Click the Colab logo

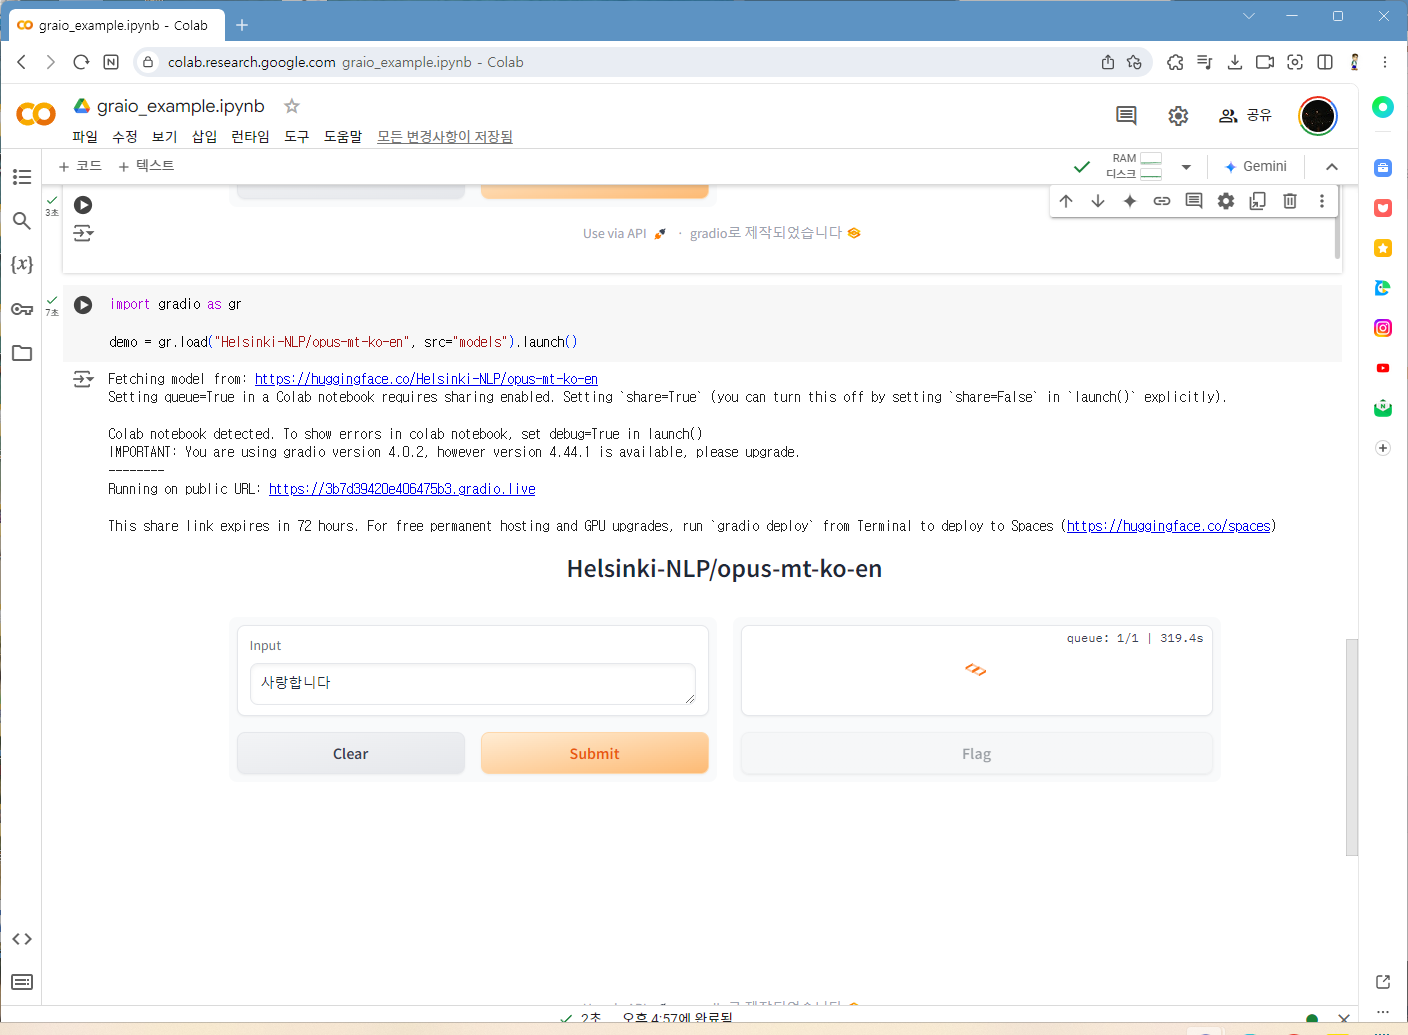pyautogui.click(x=36, y=114)
